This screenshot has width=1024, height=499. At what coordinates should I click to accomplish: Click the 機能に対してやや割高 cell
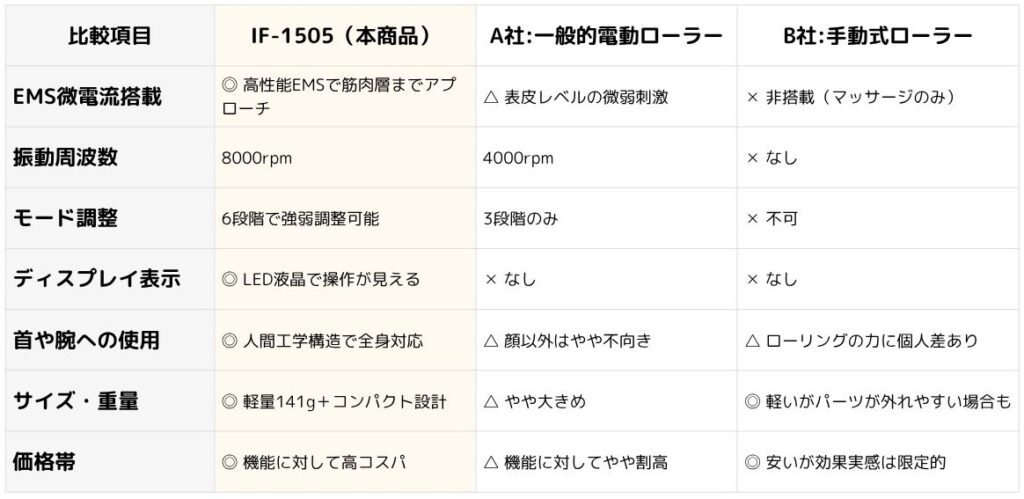pyautogui.click(x=606, y=462)
